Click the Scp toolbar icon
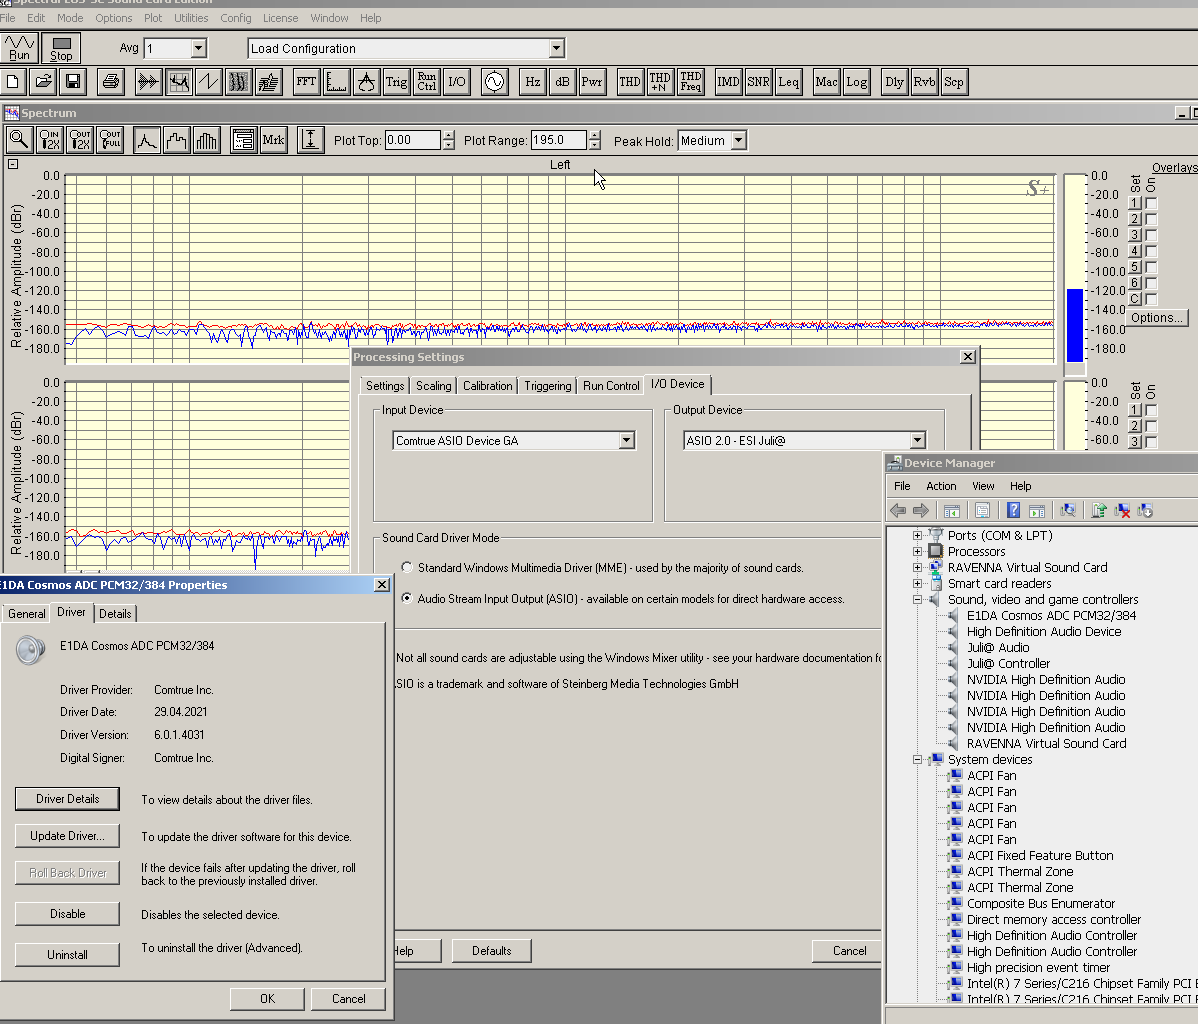This screenshot has width=1198, height=1024. [954, 82]
